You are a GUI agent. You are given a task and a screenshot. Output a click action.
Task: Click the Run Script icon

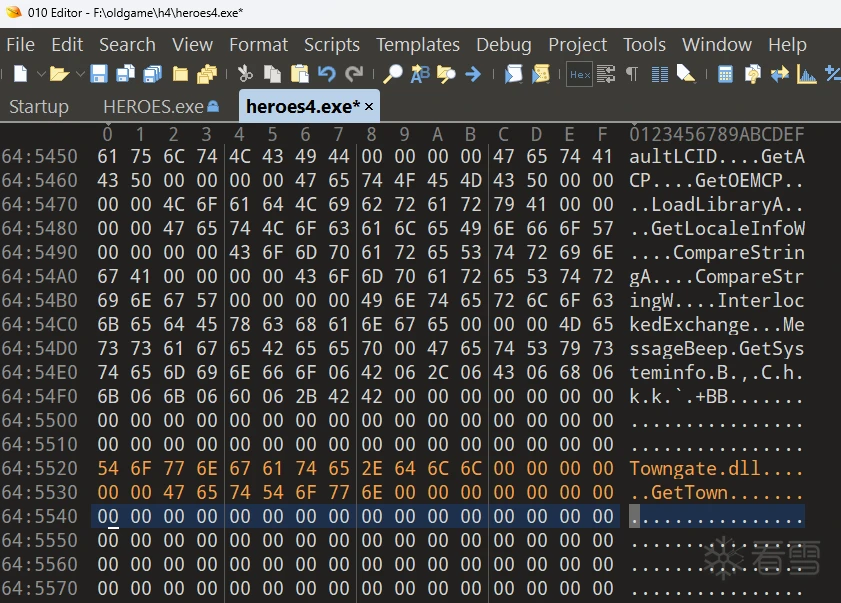513,73
